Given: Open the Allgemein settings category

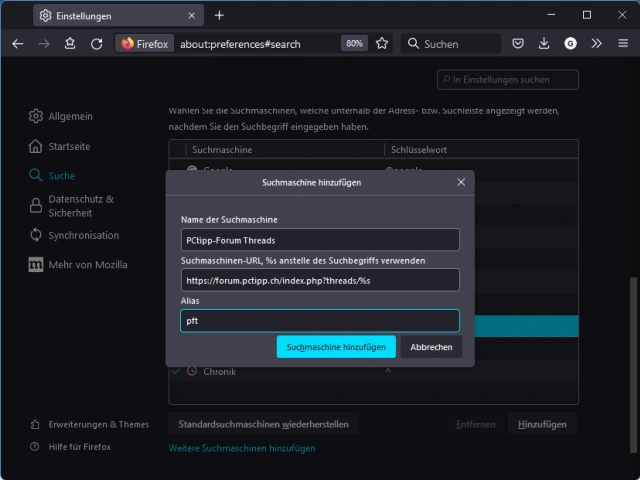Looking at the screenshot, I should [x=70, y=116].
